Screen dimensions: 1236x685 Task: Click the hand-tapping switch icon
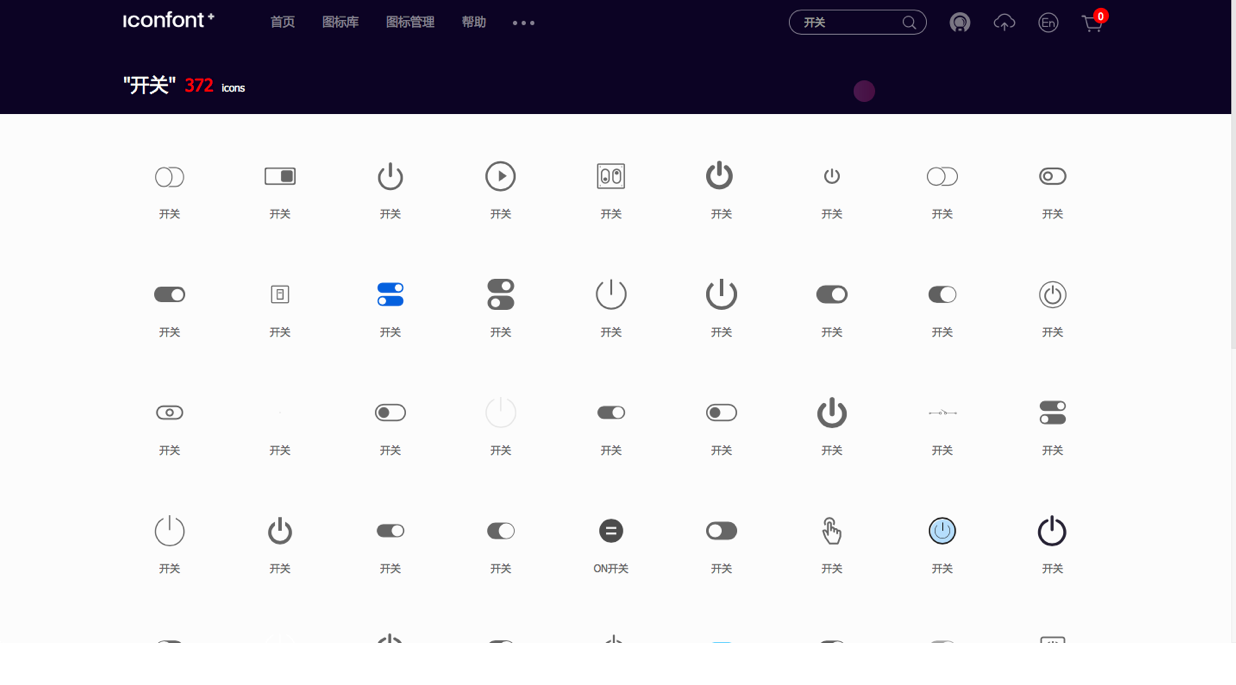[x=831, y=530]
